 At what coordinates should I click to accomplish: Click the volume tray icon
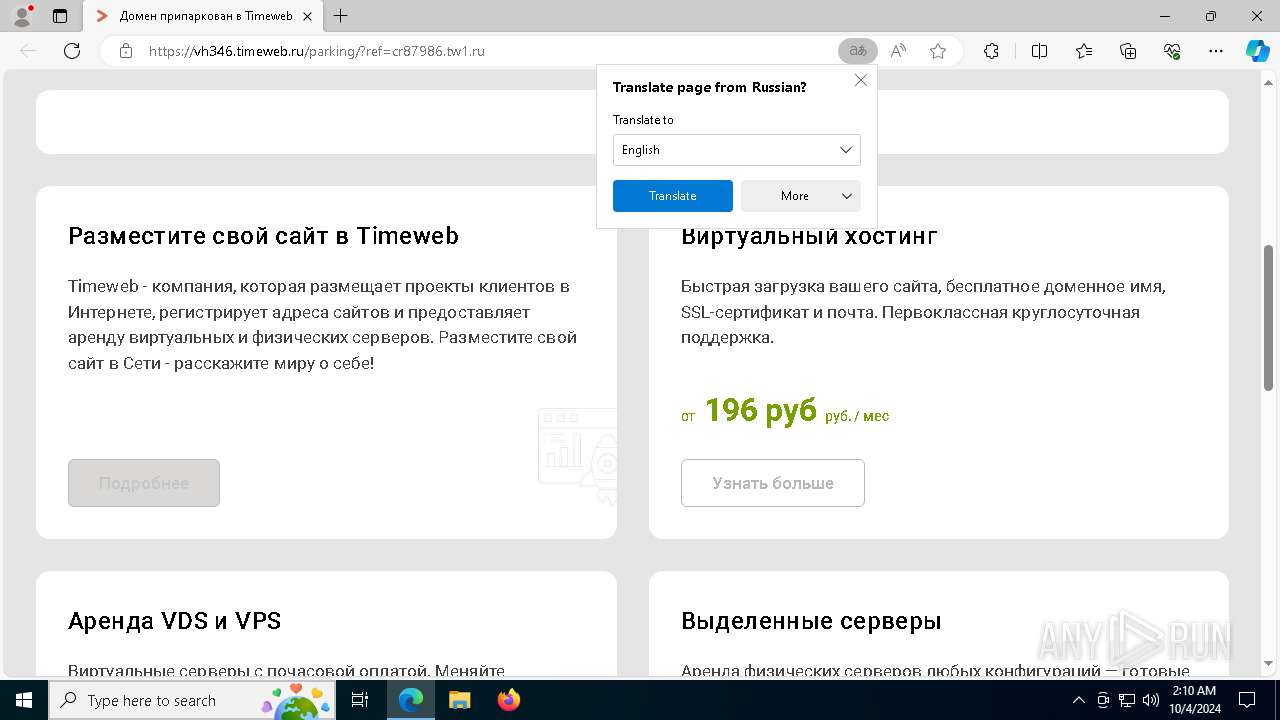click(1151, 700)
